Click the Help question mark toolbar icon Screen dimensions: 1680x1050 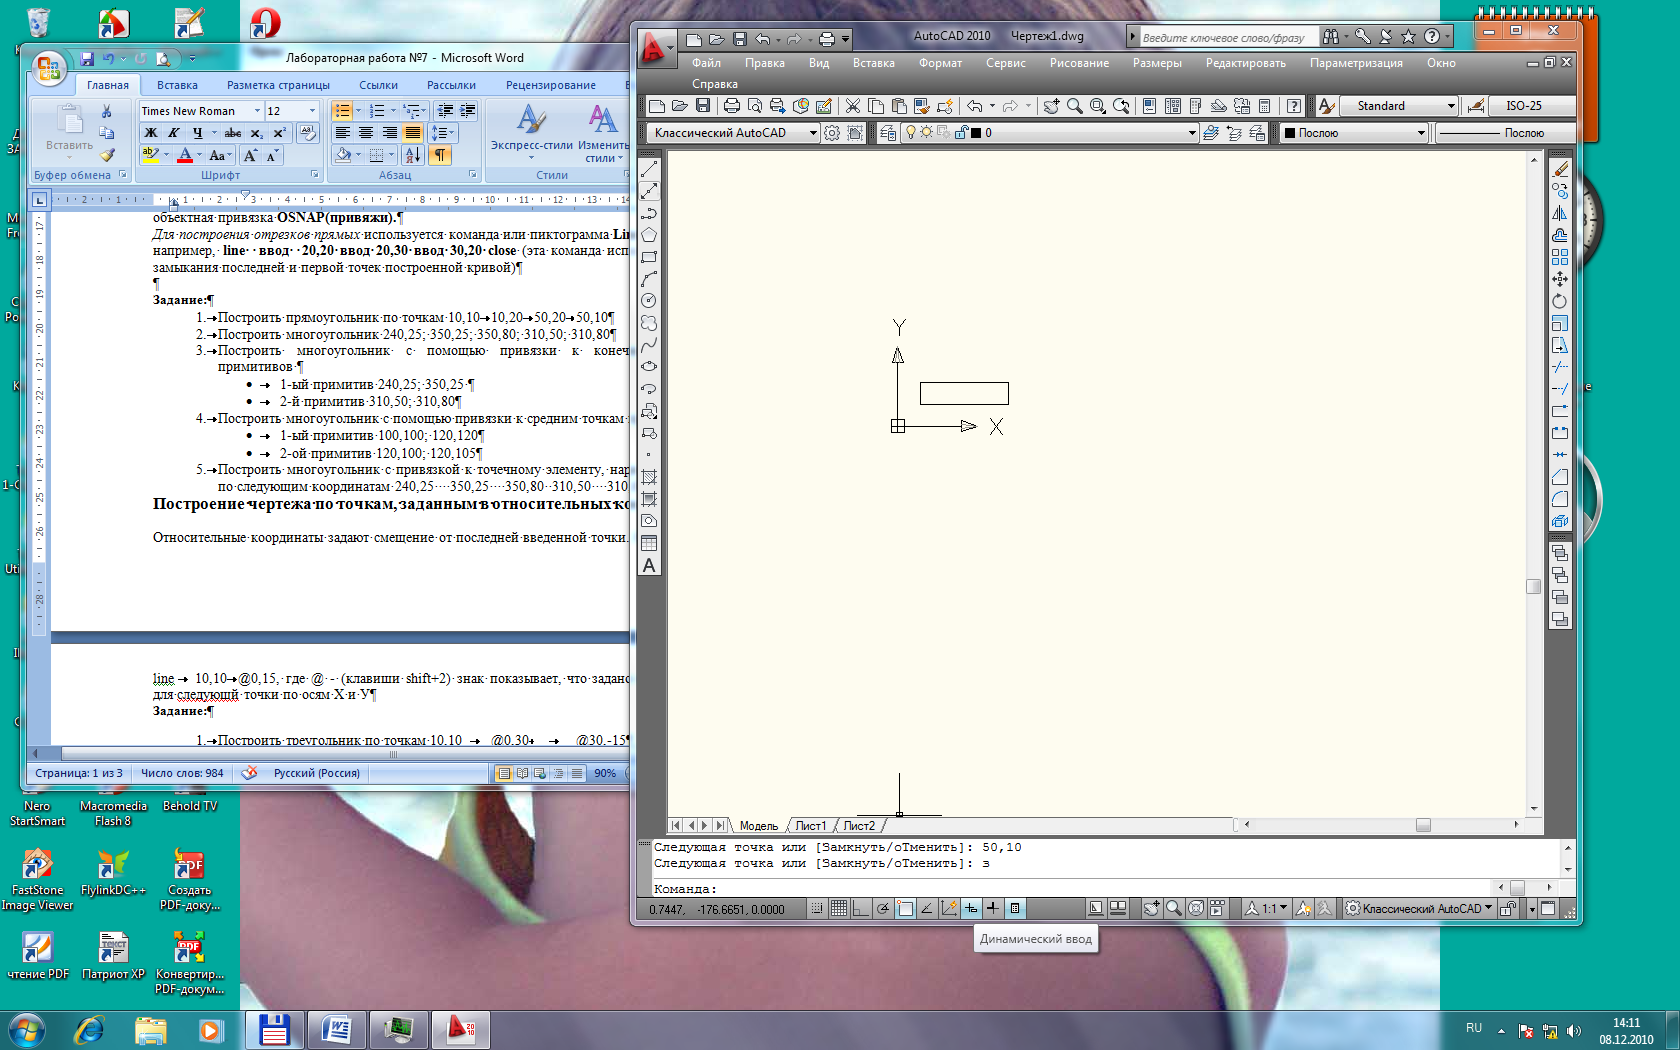click(1294, 106)
